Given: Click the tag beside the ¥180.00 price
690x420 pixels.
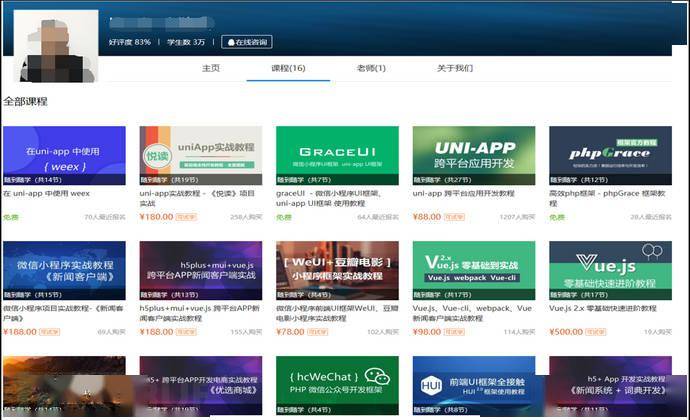Looking at the screenshot, I should click(186, 217).
